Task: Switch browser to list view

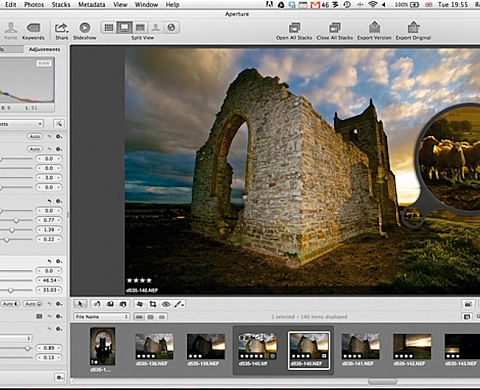Action: [162, 317]
